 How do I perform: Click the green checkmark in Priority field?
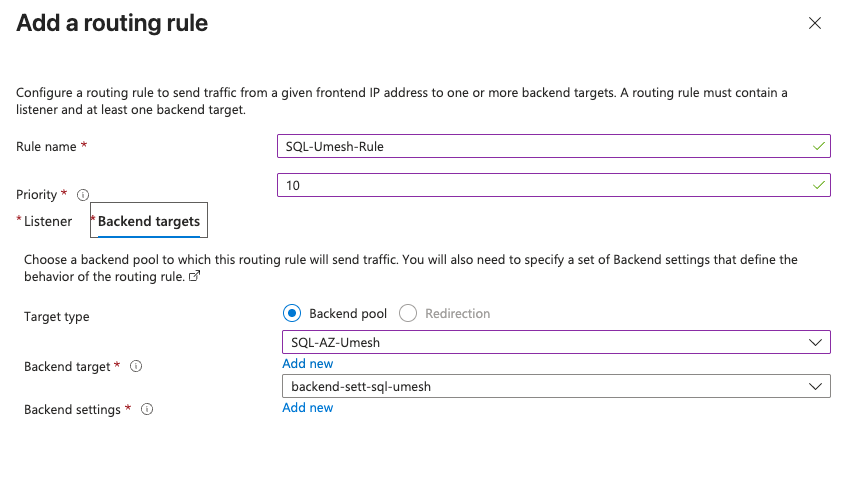click(819, 185)
